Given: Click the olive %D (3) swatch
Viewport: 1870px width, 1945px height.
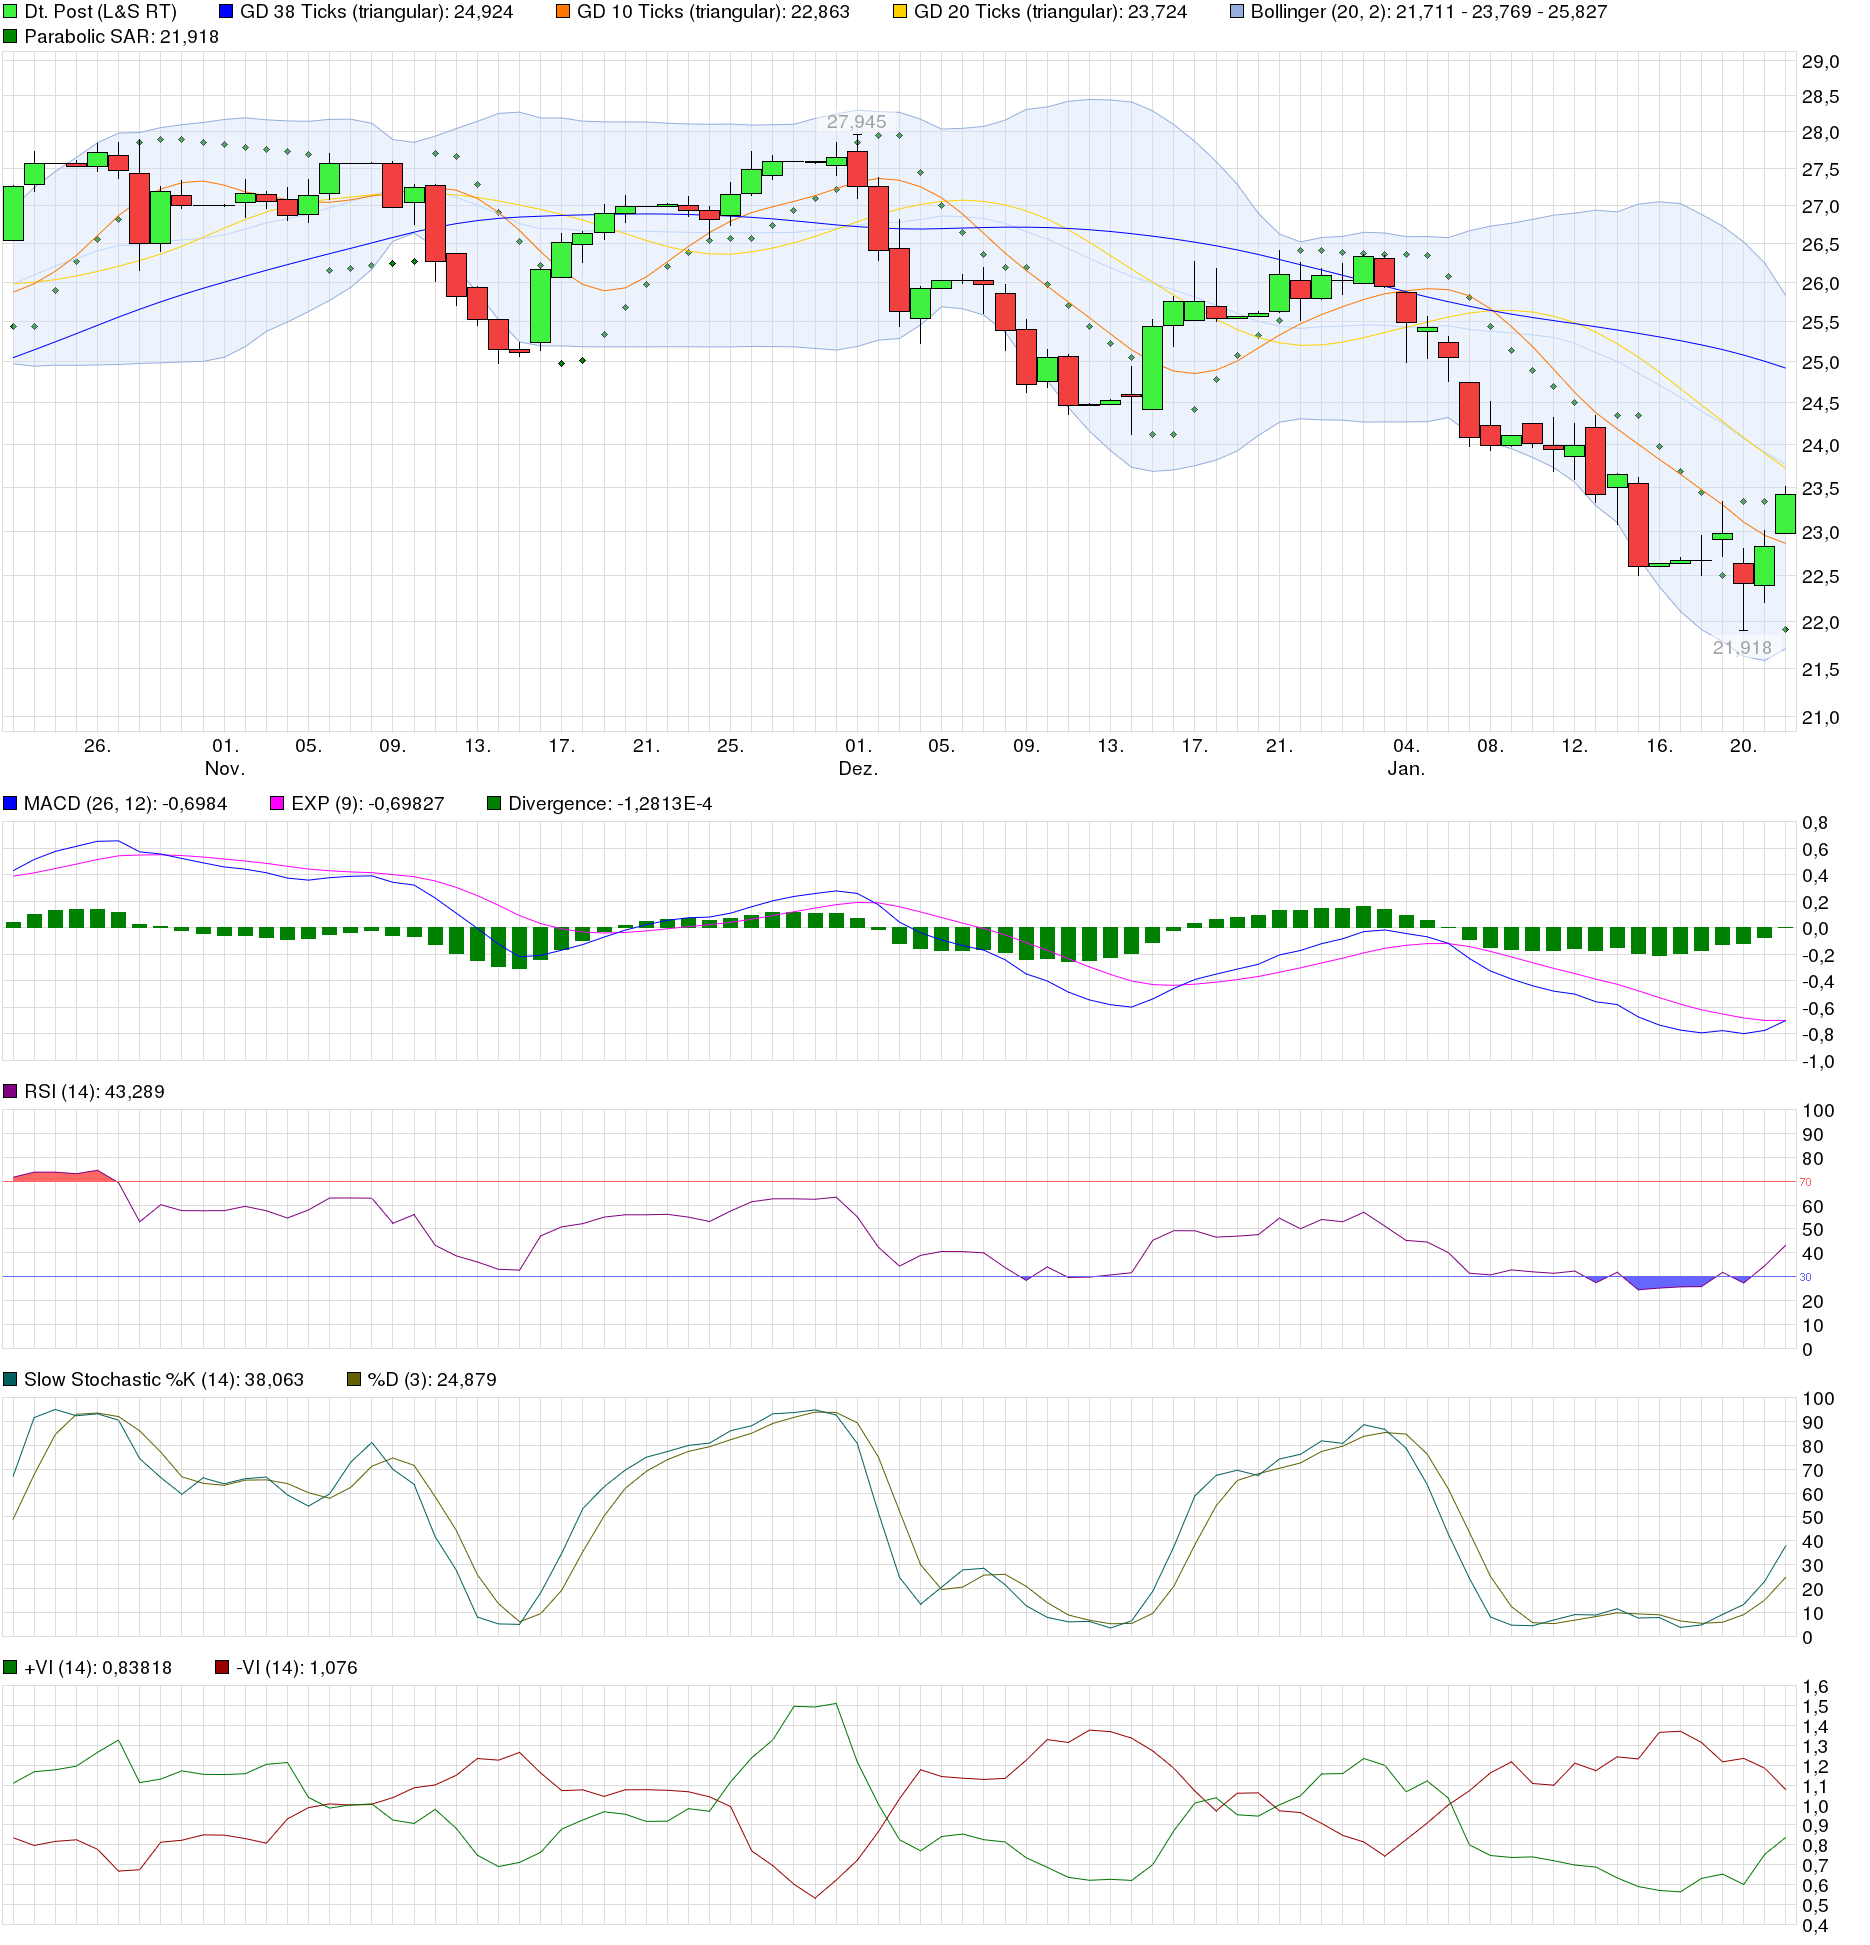Looking at the screenshot, I should click(x=354, y=1379).
